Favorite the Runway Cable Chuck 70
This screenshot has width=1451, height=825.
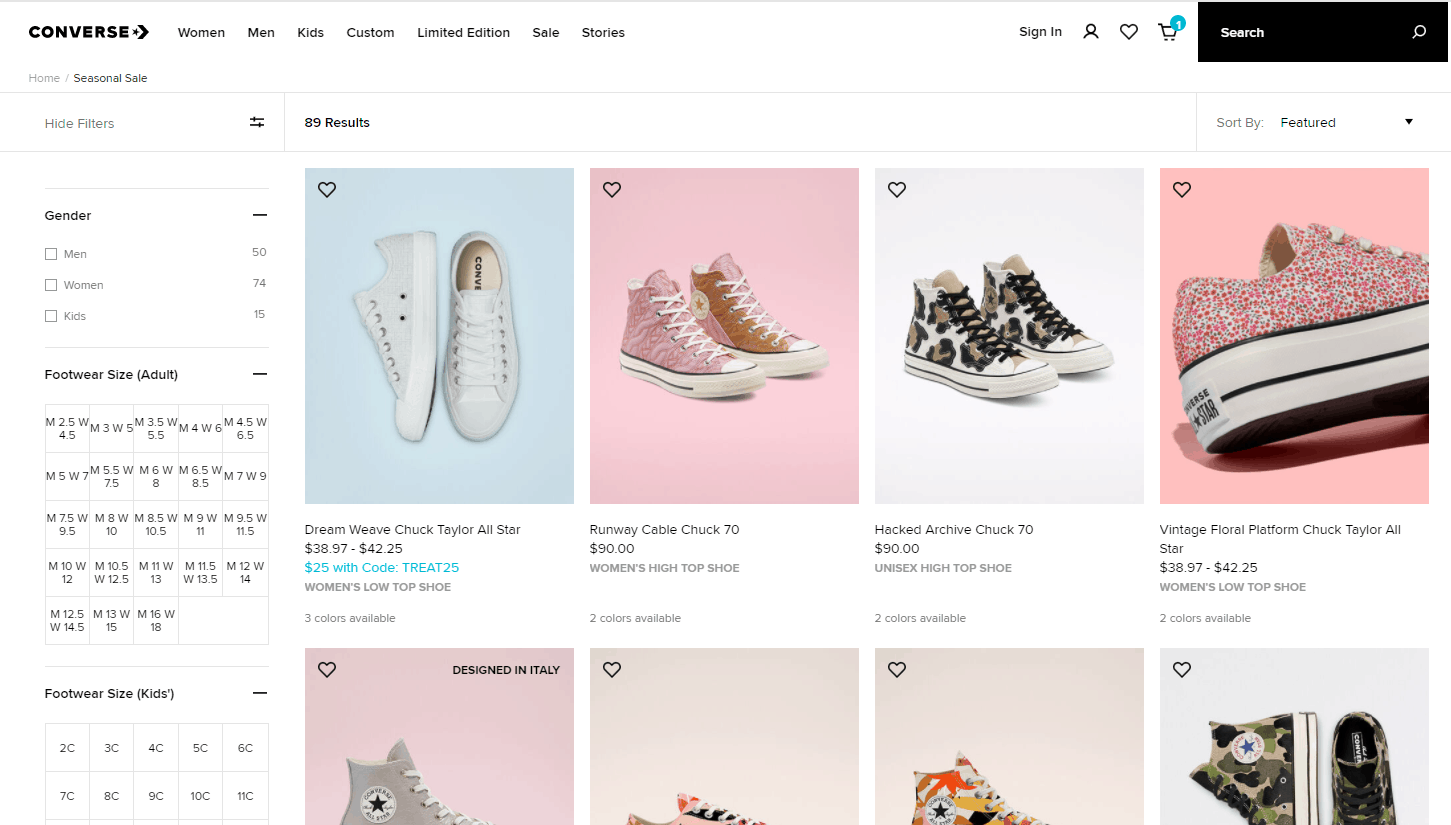pos(612,189)
